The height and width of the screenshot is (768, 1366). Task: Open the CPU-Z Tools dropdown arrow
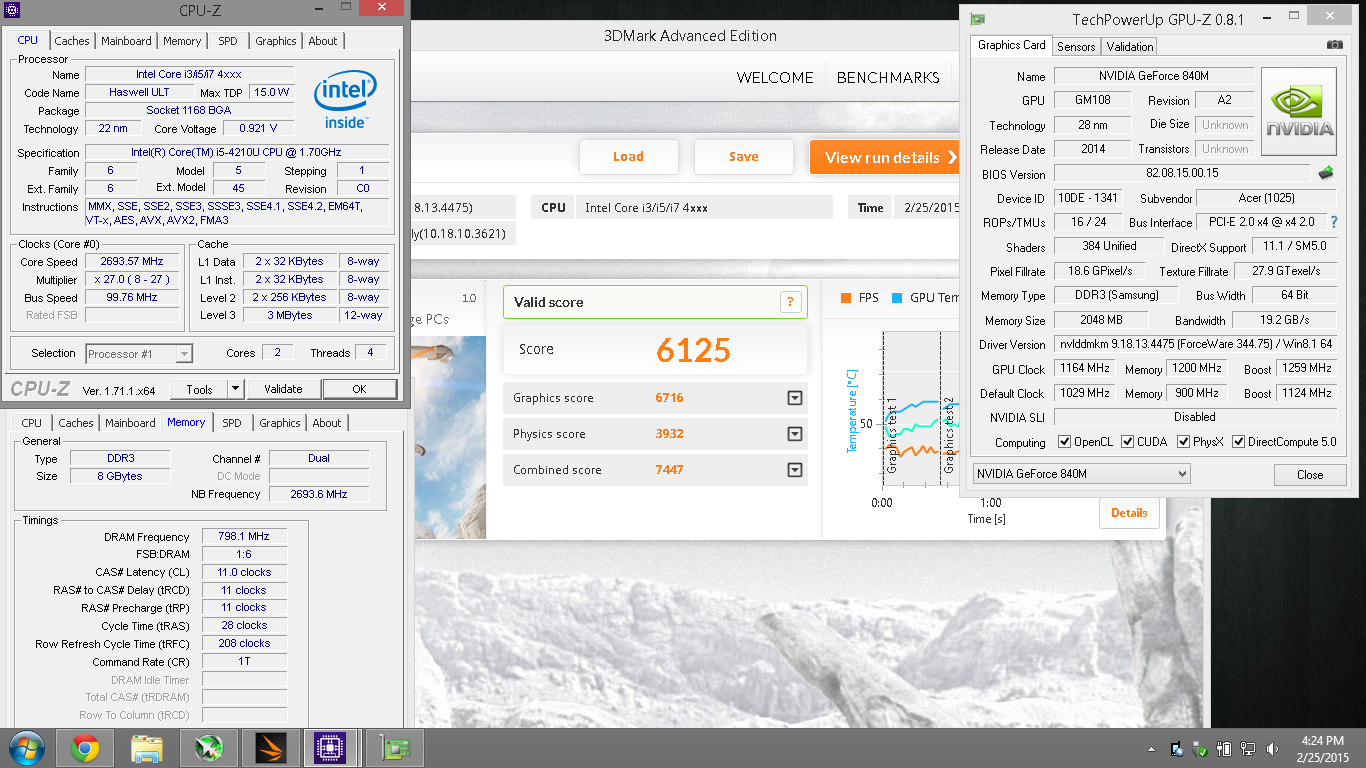click(236, 389)
